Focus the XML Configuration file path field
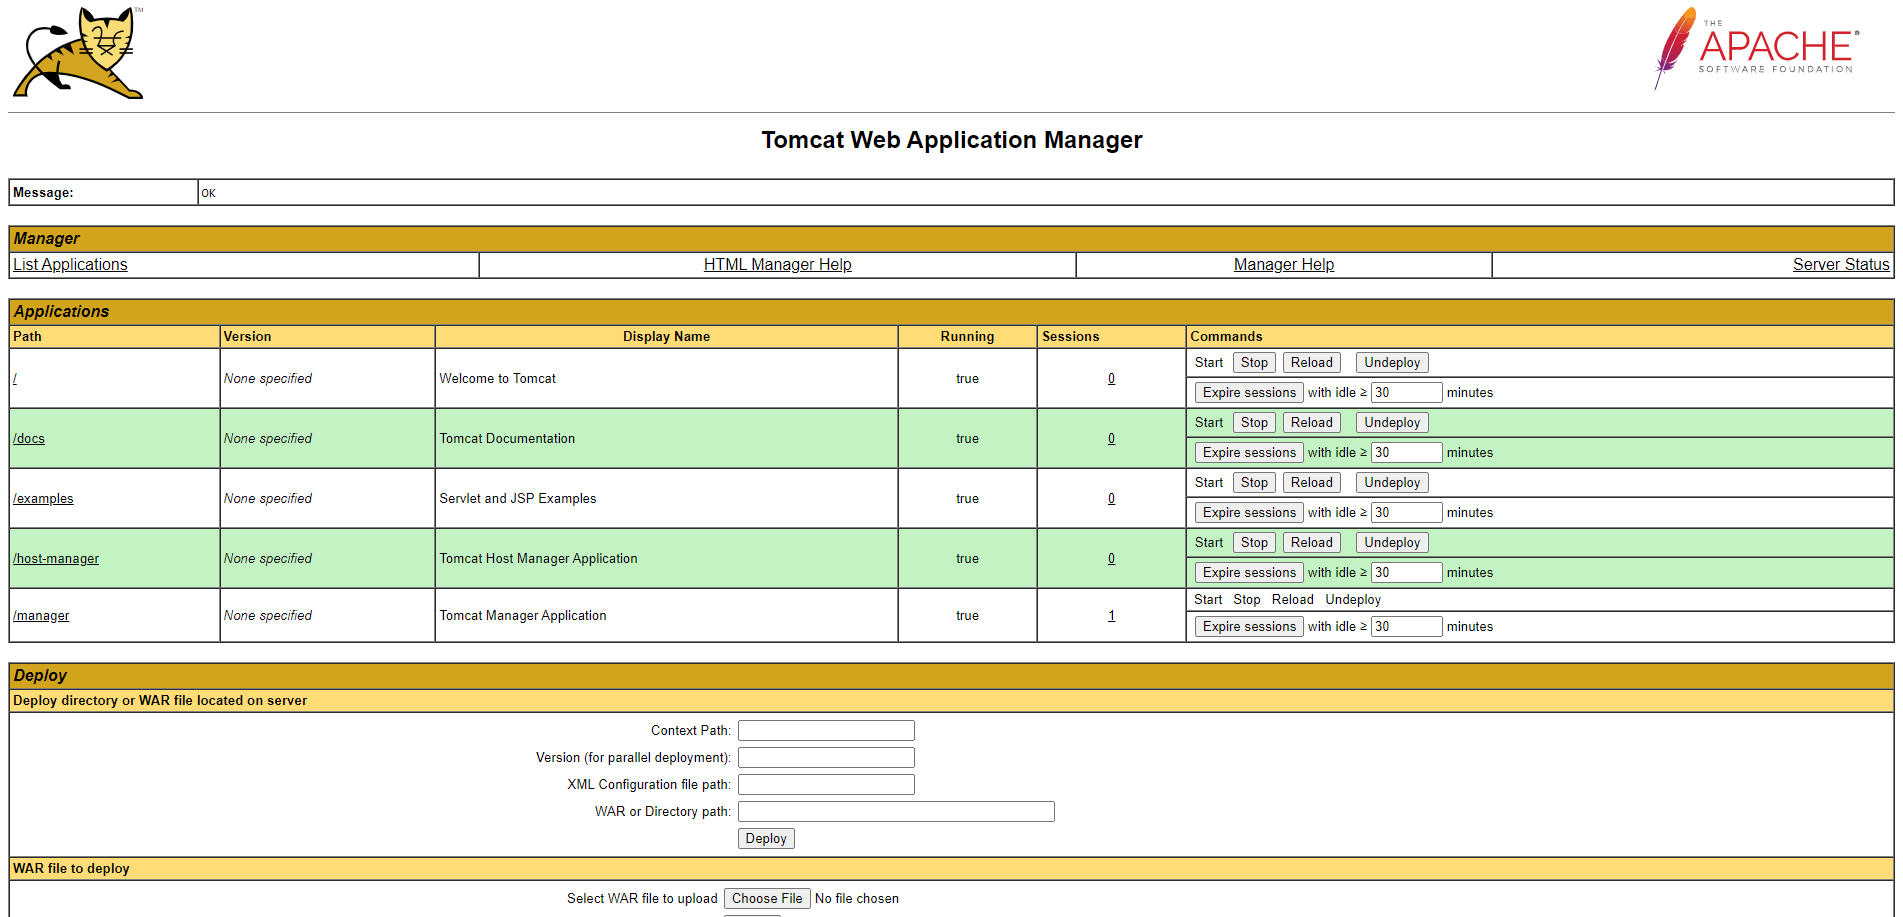Screen dimensions: 1903x917 [826, 785]
